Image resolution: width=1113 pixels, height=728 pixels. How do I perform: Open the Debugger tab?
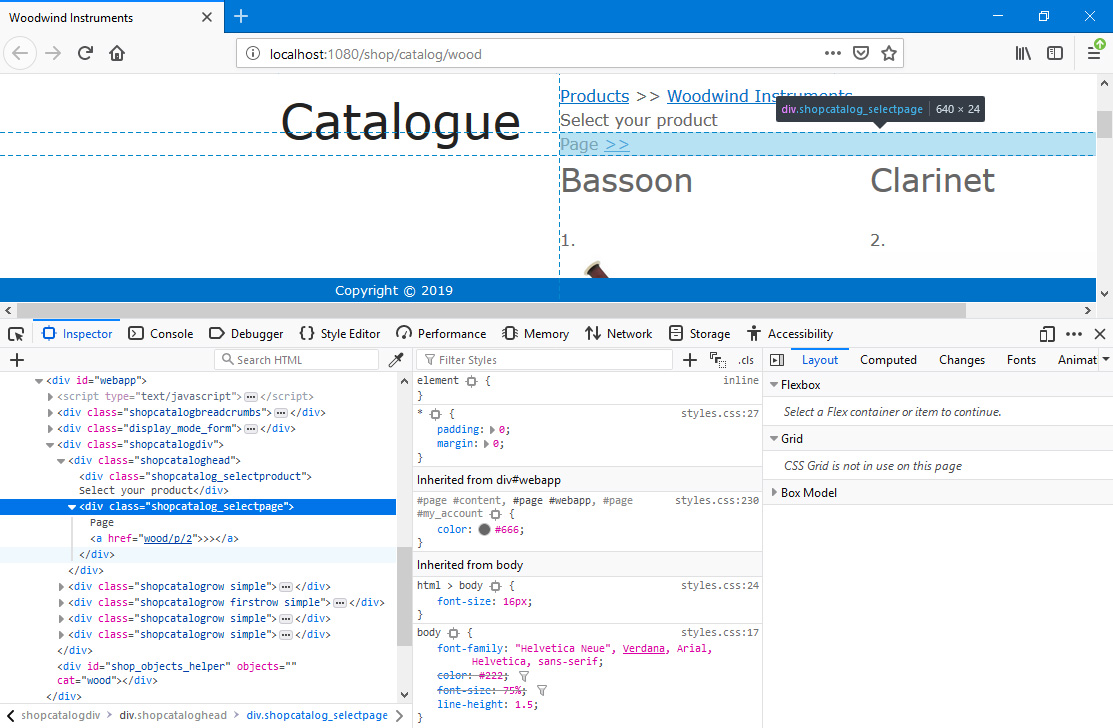(x=246, y=333)
